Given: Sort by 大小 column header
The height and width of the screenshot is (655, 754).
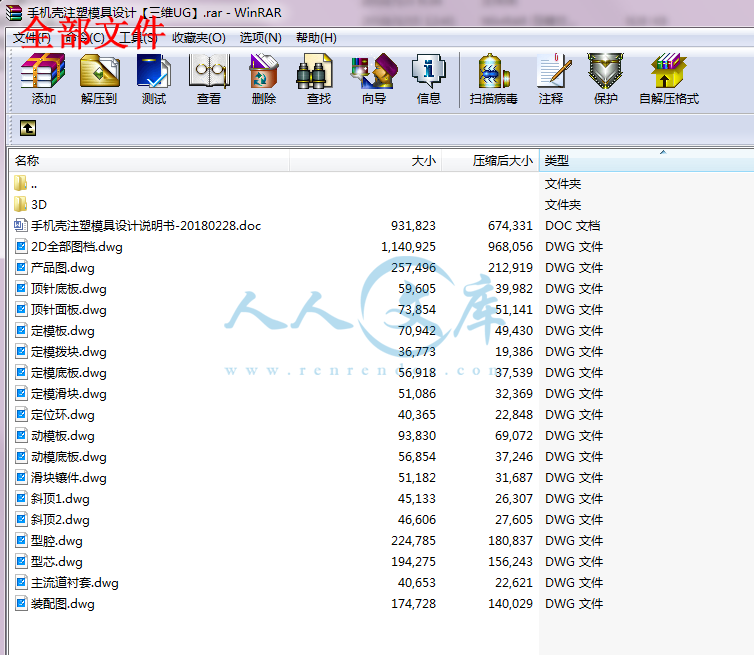Looking at the screenshot, I should 365,161.
